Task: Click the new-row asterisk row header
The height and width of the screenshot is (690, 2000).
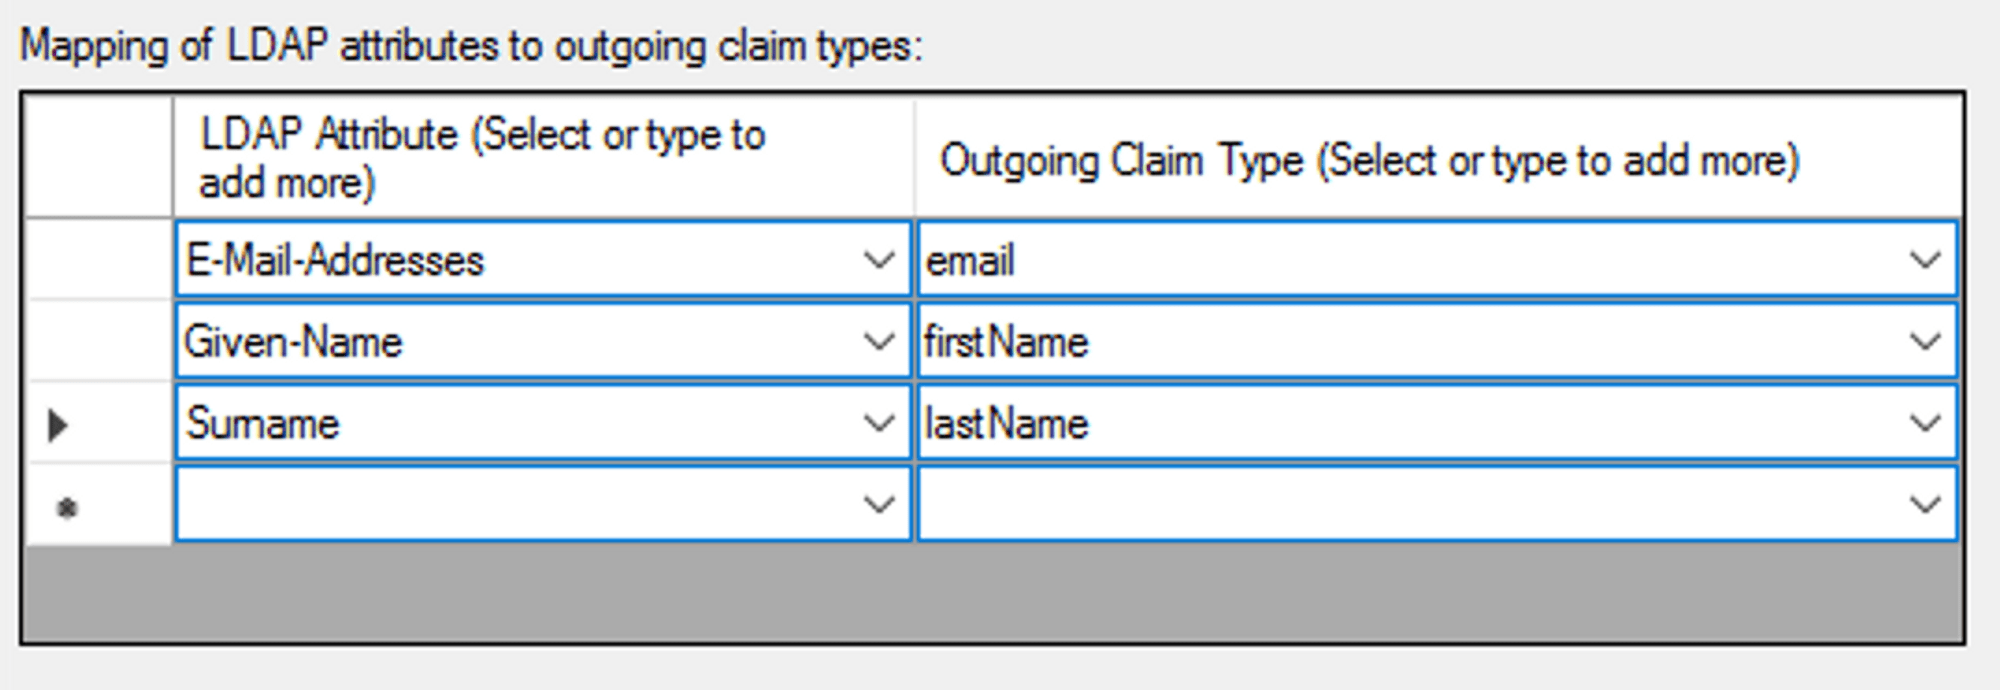Action: [67, 507]
